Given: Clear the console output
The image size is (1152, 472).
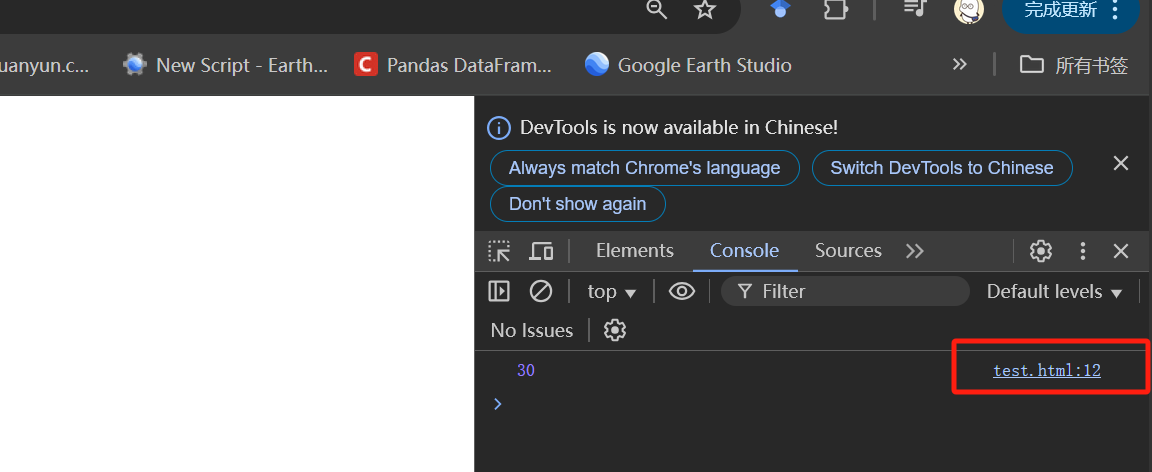Looking at the screenshot, I should coord(541,291).
